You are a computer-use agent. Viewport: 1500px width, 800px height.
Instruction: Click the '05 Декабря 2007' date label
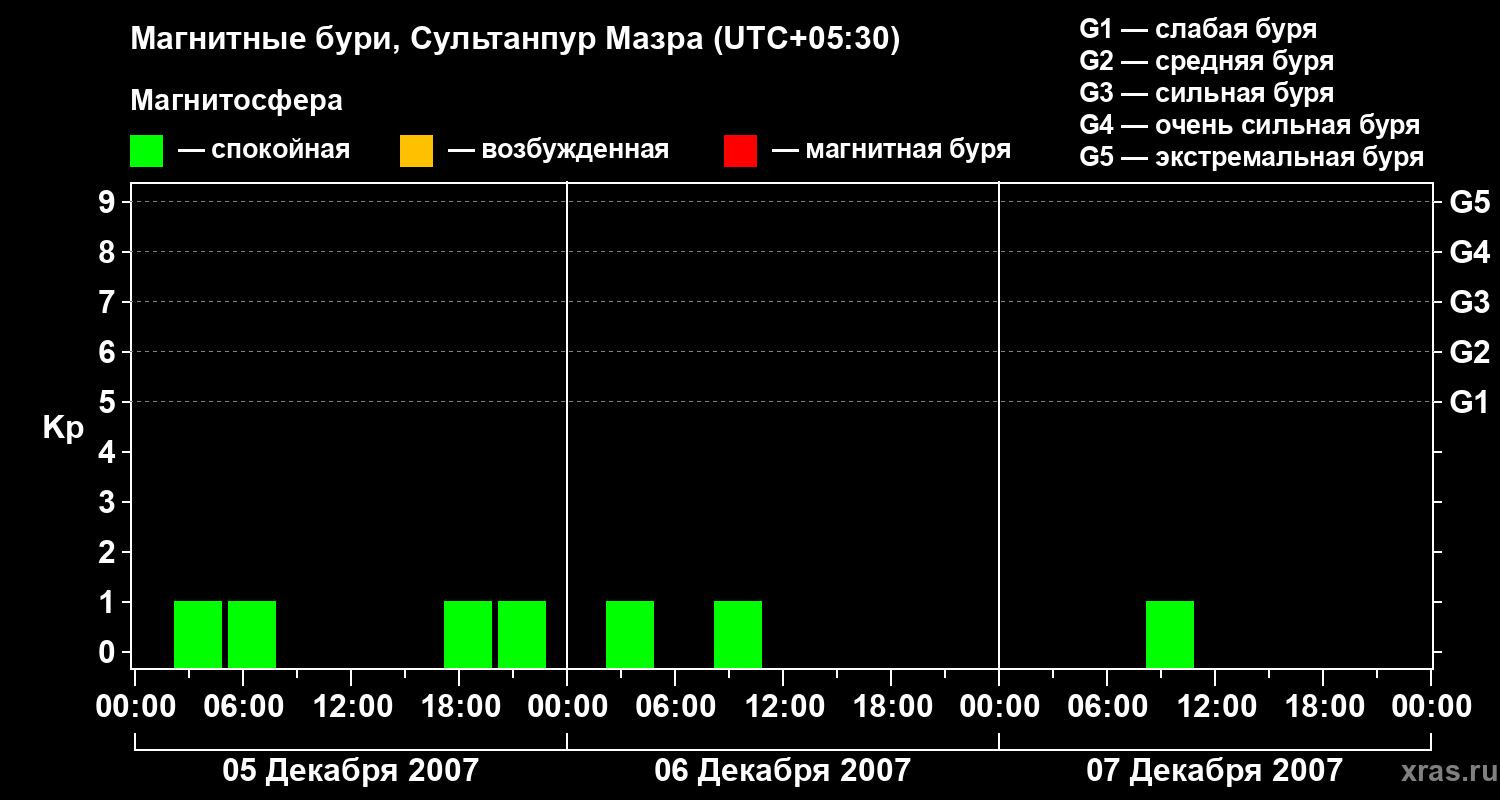350,771
